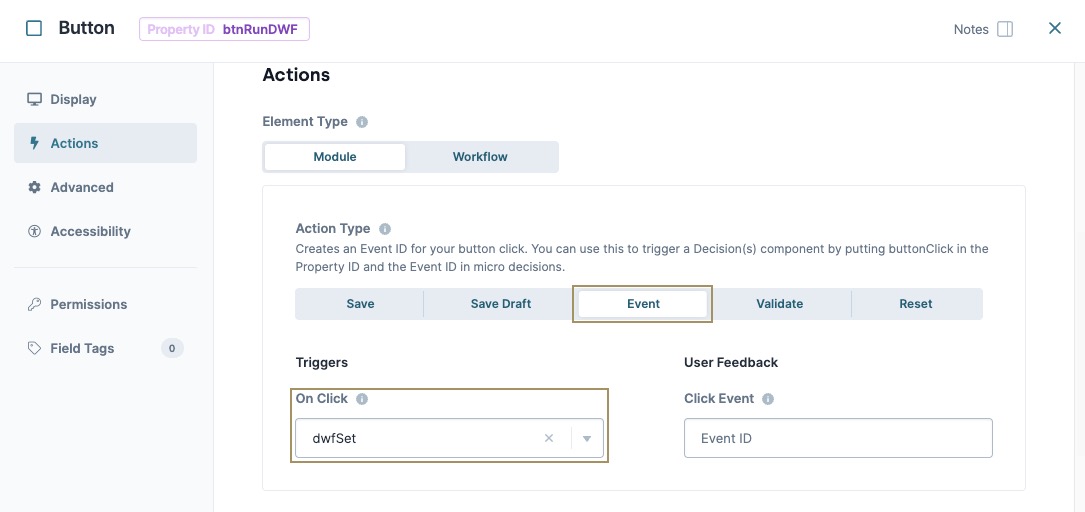The height and width of the screenshot is (512, 1085).
Task: Click the User Feedback heading text
Action: pyautogui.click(x=731, y=363)
